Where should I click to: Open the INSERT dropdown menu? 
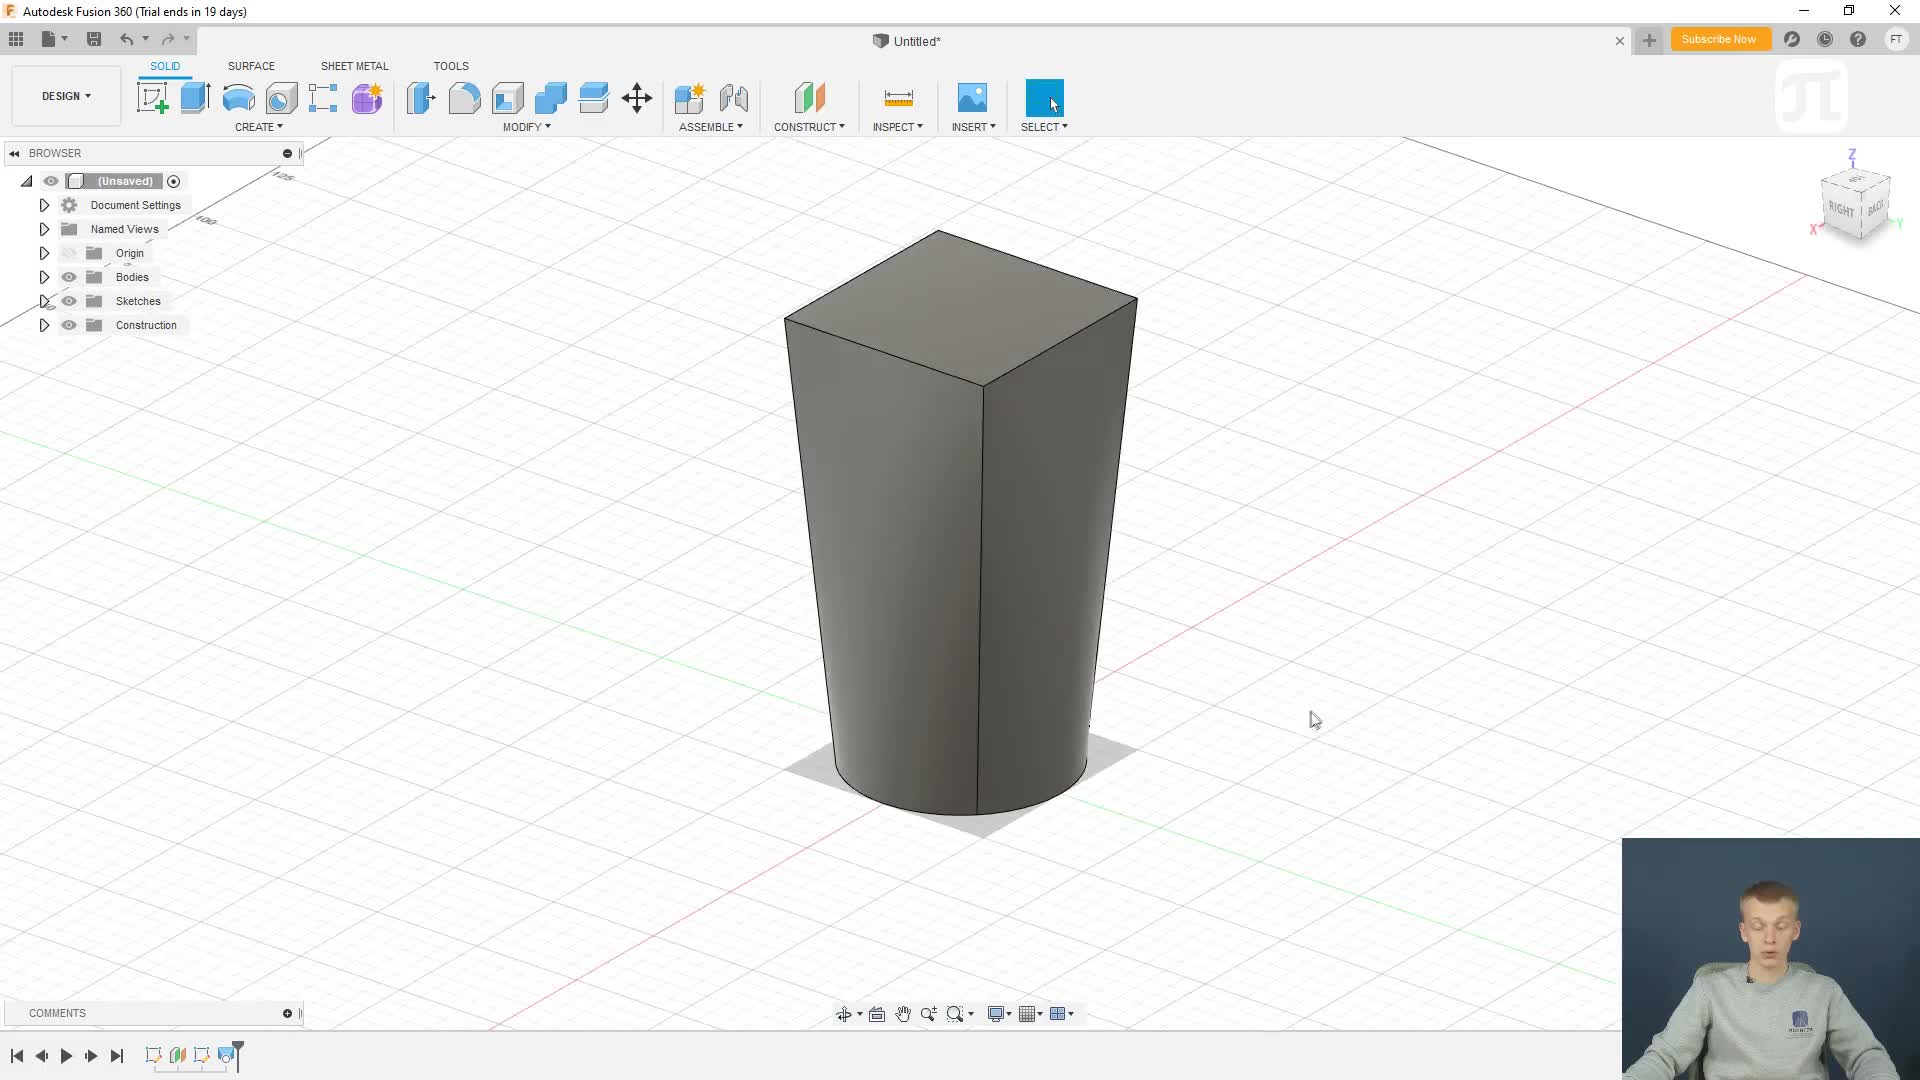[x=974, y=127]
